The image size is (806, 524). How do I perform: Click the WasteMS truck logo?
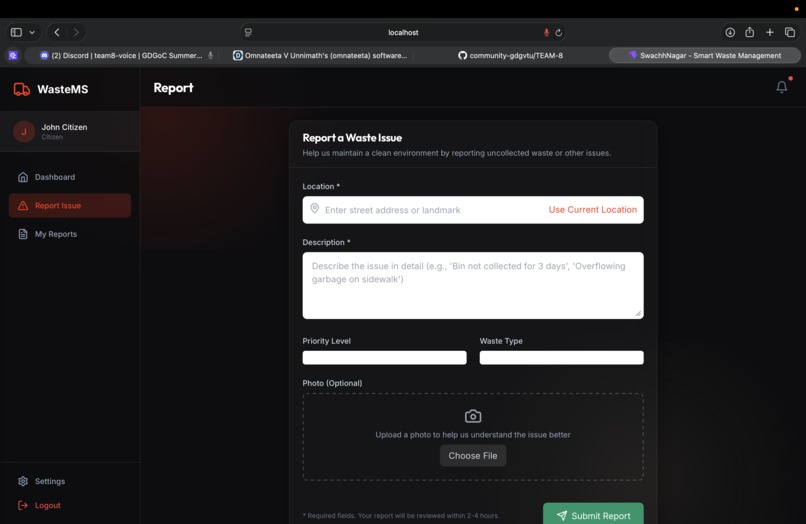point(22,89)
